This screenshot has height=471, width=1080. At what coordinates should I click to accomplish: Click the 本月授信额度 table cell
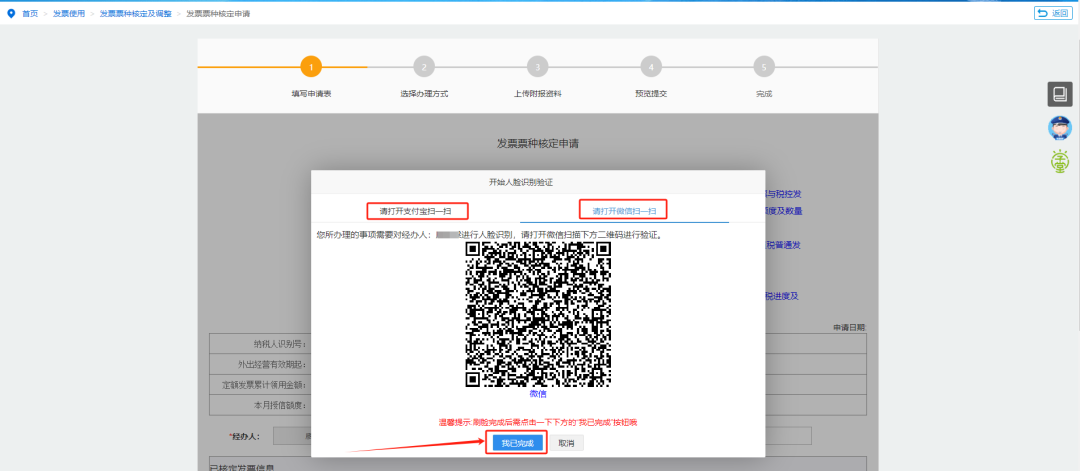coord(261,405)
